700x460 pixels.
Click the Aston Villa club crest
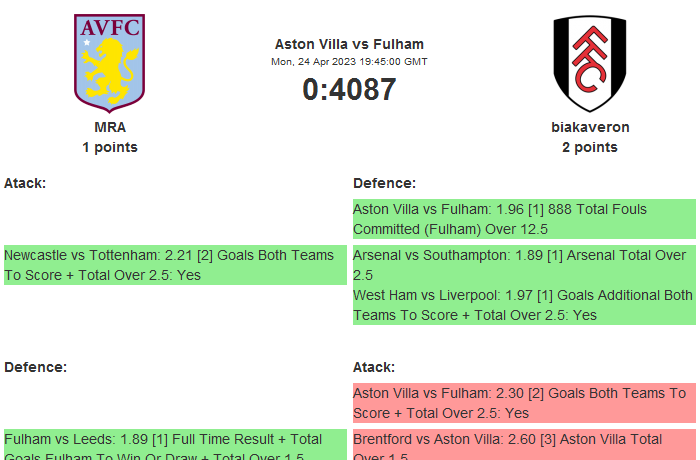[x=110, y=62]
